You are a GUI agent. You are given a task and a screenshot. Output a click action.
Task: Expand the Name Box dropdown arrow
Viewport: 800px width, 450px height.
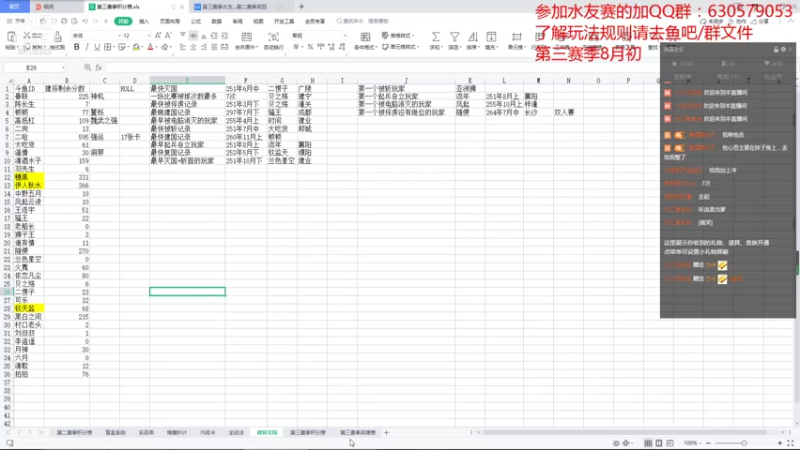tap(63, 67)
